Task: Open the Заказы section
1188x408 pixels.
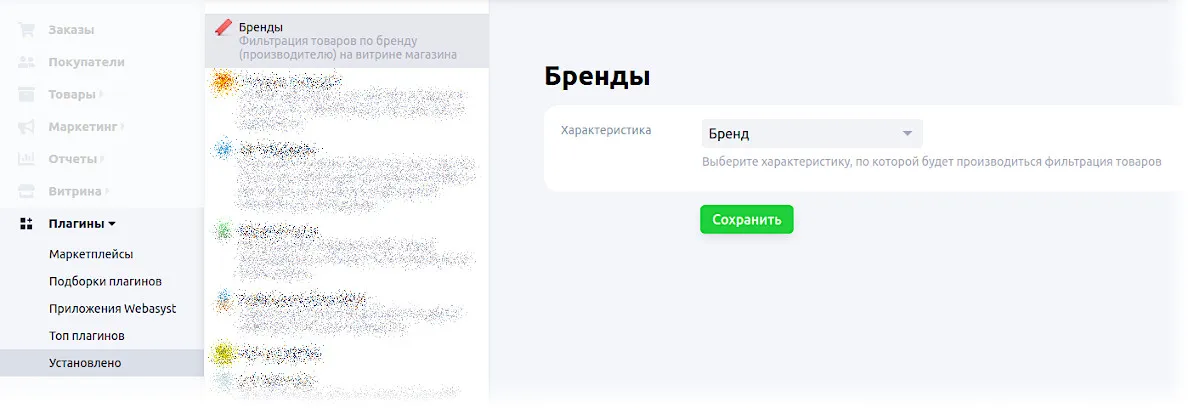Action: pyautogui.click(x=71, y=30)
